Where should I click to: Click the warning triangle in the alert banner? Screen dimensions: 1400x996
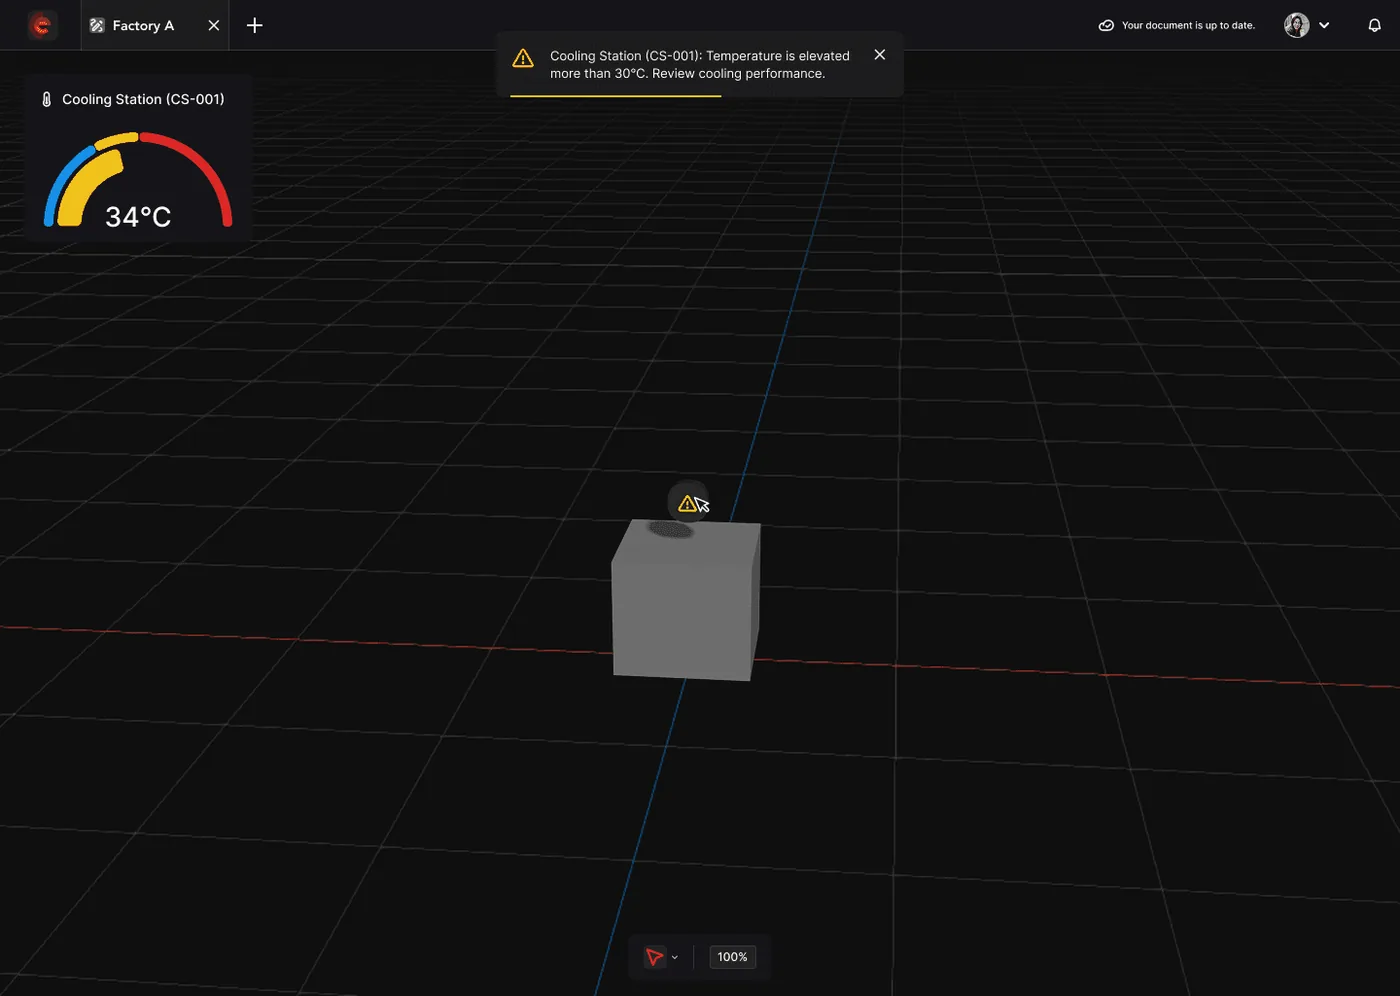(x=523, y=59)
